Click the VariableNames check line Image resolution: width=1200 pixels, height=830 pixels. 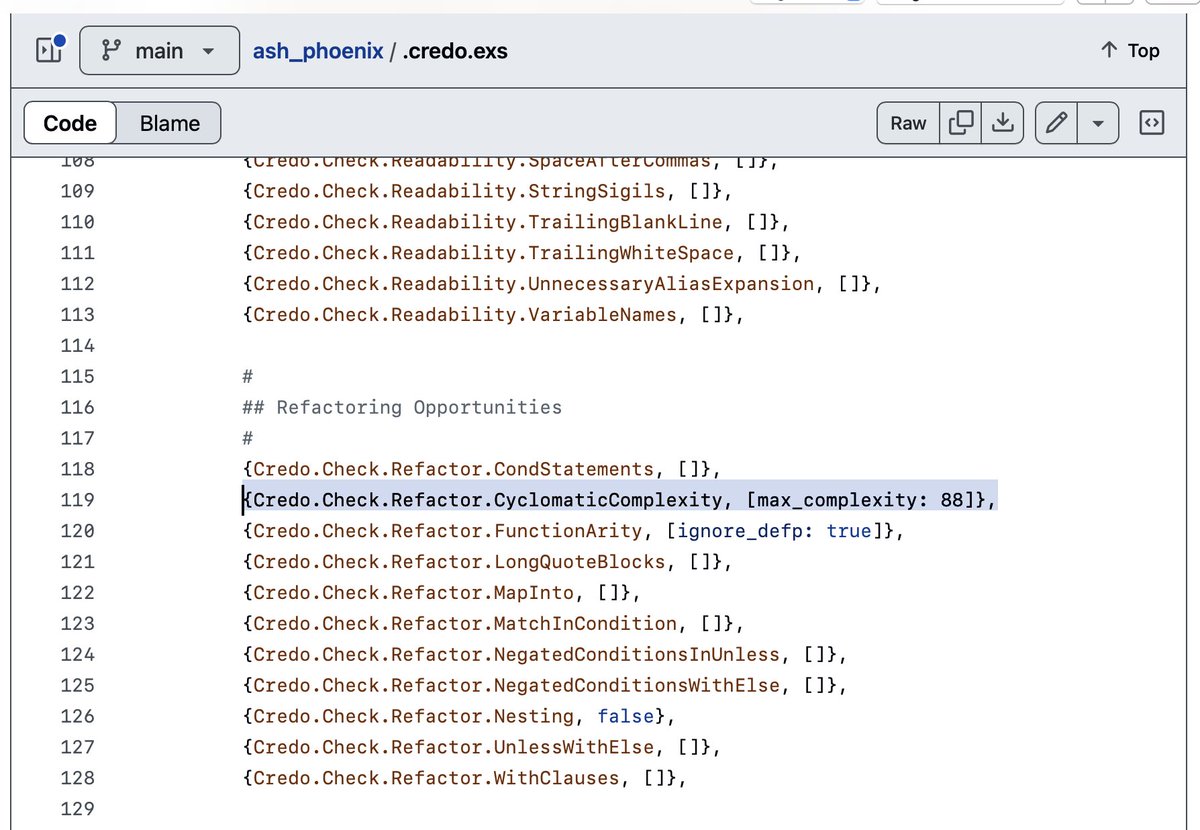pos(494,314)
